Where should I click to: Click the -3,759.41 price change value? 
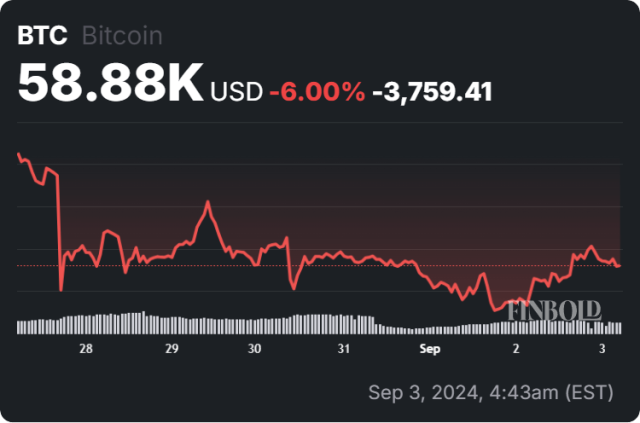431,92
